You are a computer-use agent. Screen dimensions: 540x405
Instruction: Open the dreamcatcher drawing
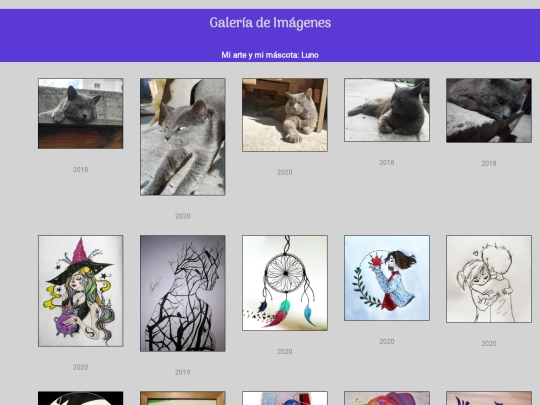coord(285,283)
